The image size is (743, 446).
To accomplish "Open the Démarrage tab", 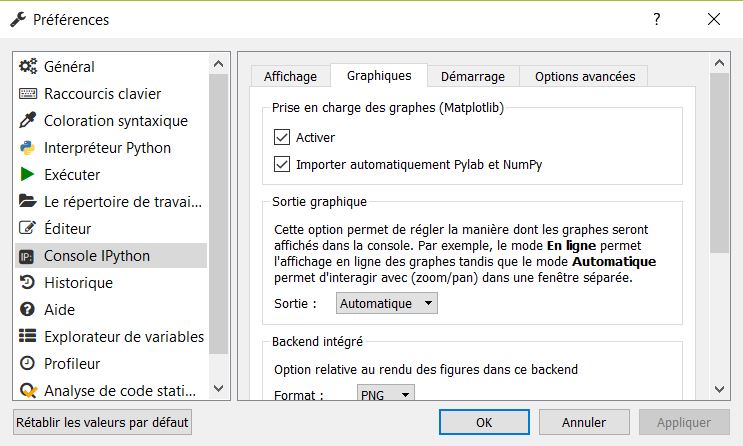I will point(473,76).
